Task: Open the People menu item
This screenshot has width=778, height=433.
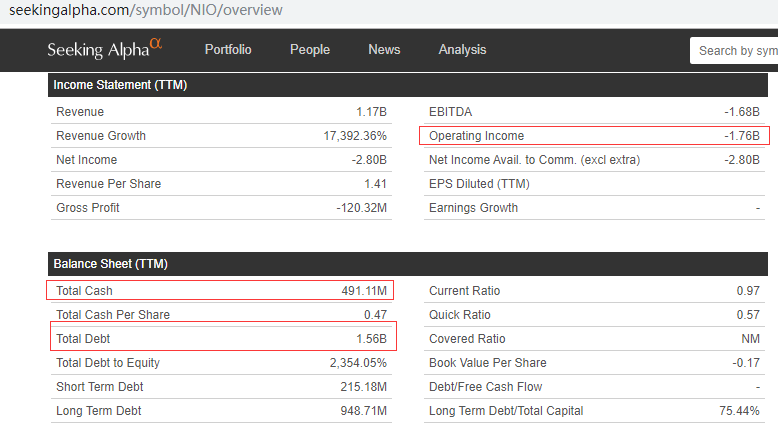Action: coord(310,50)
